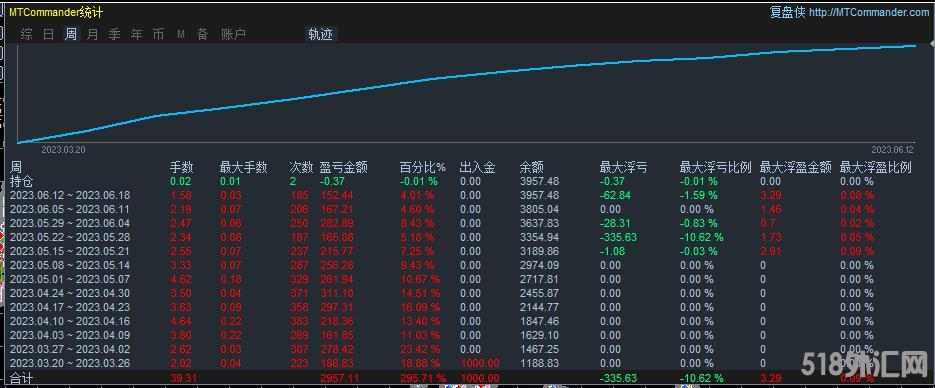Viewport: 935px width, 388px height.
Task: Click the floating loss ratio -1.59 %
Action: (699, 195)
